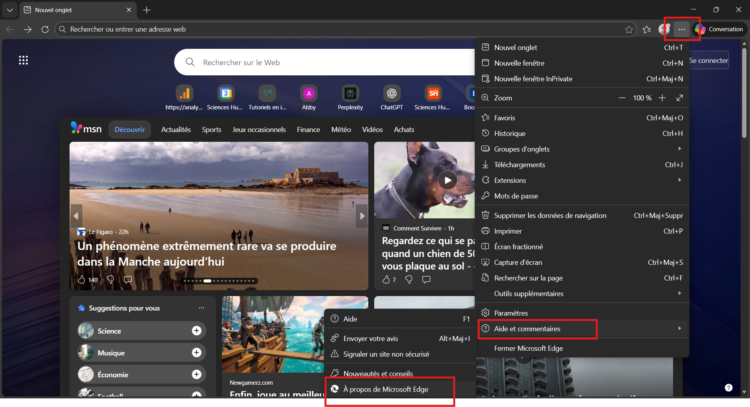
Task: Open the Jeux occasionnels tab
Action: click(259, 130)
